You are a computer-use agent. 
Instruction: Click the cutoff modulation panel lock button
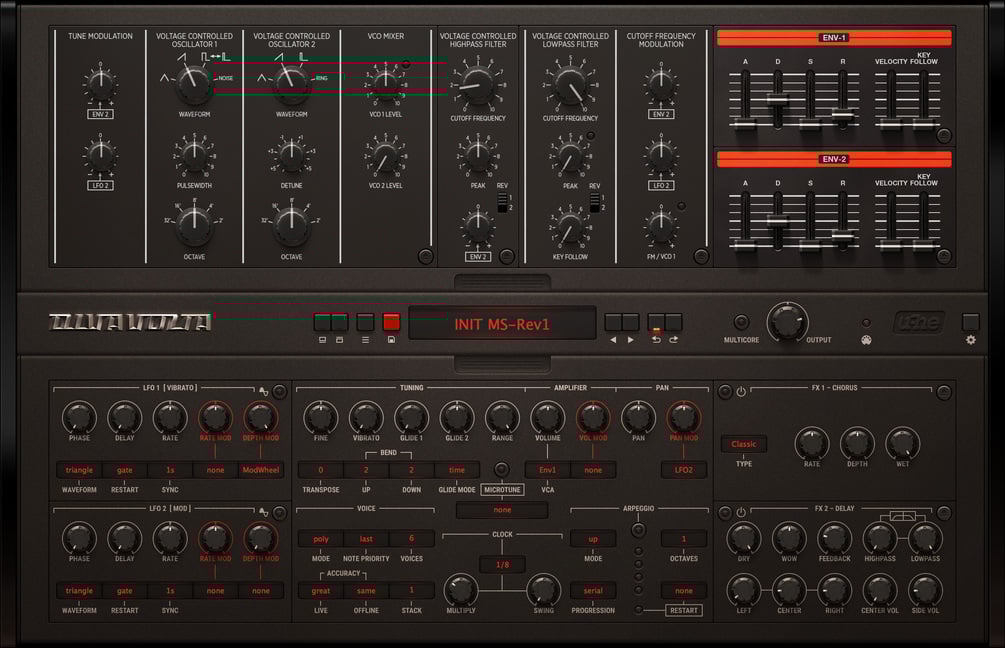click(701, 256)
